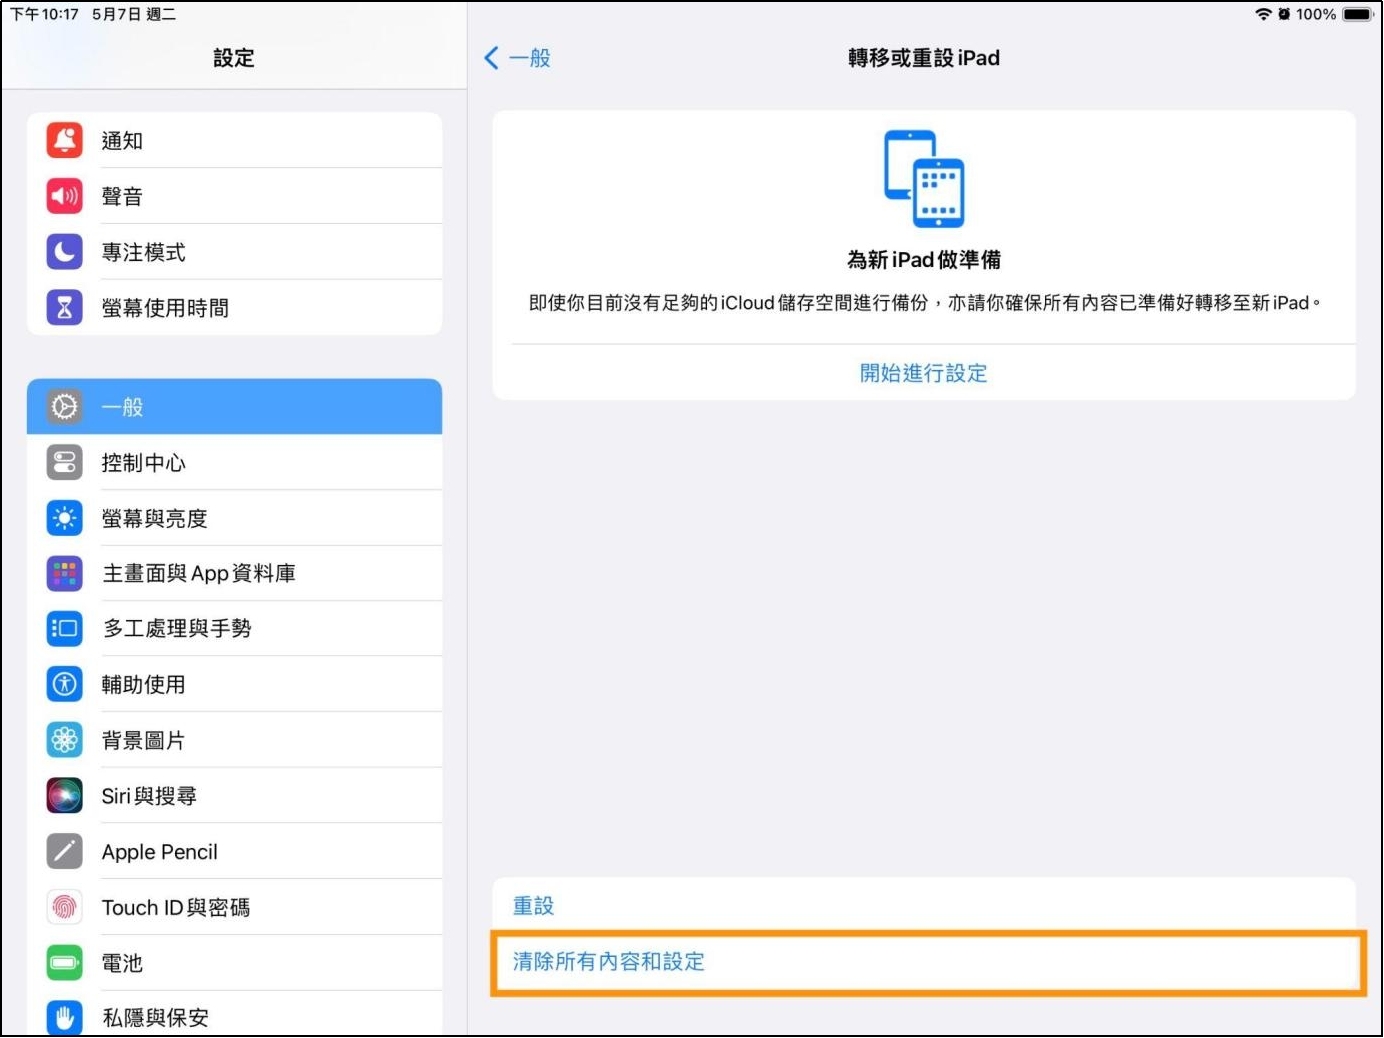Image resolution: width=1384 pixels, height=1038 pixels.
Task: Open the Apple Pencil icon
Action: [65, 852]
